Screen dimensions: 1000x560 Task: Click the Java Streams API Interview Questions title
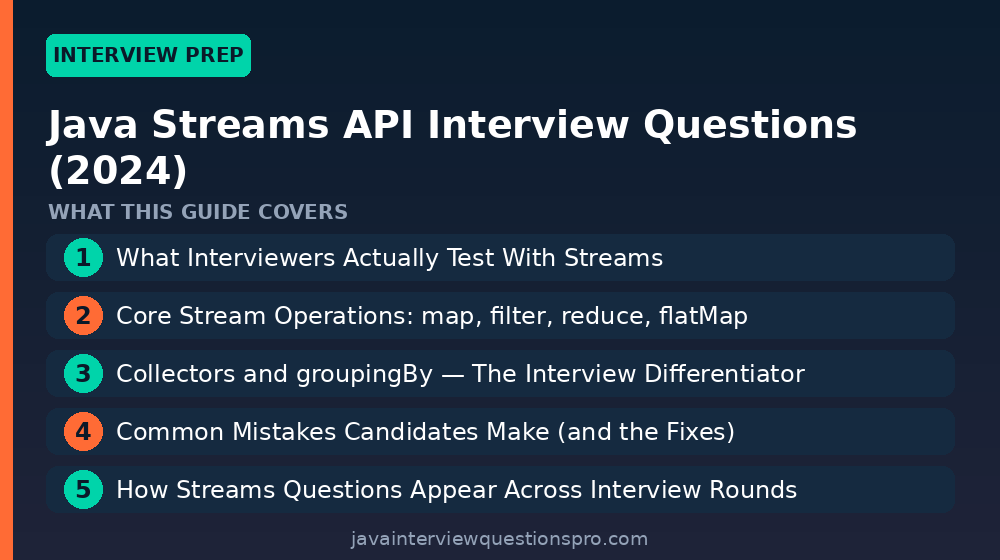click(452, 147)
